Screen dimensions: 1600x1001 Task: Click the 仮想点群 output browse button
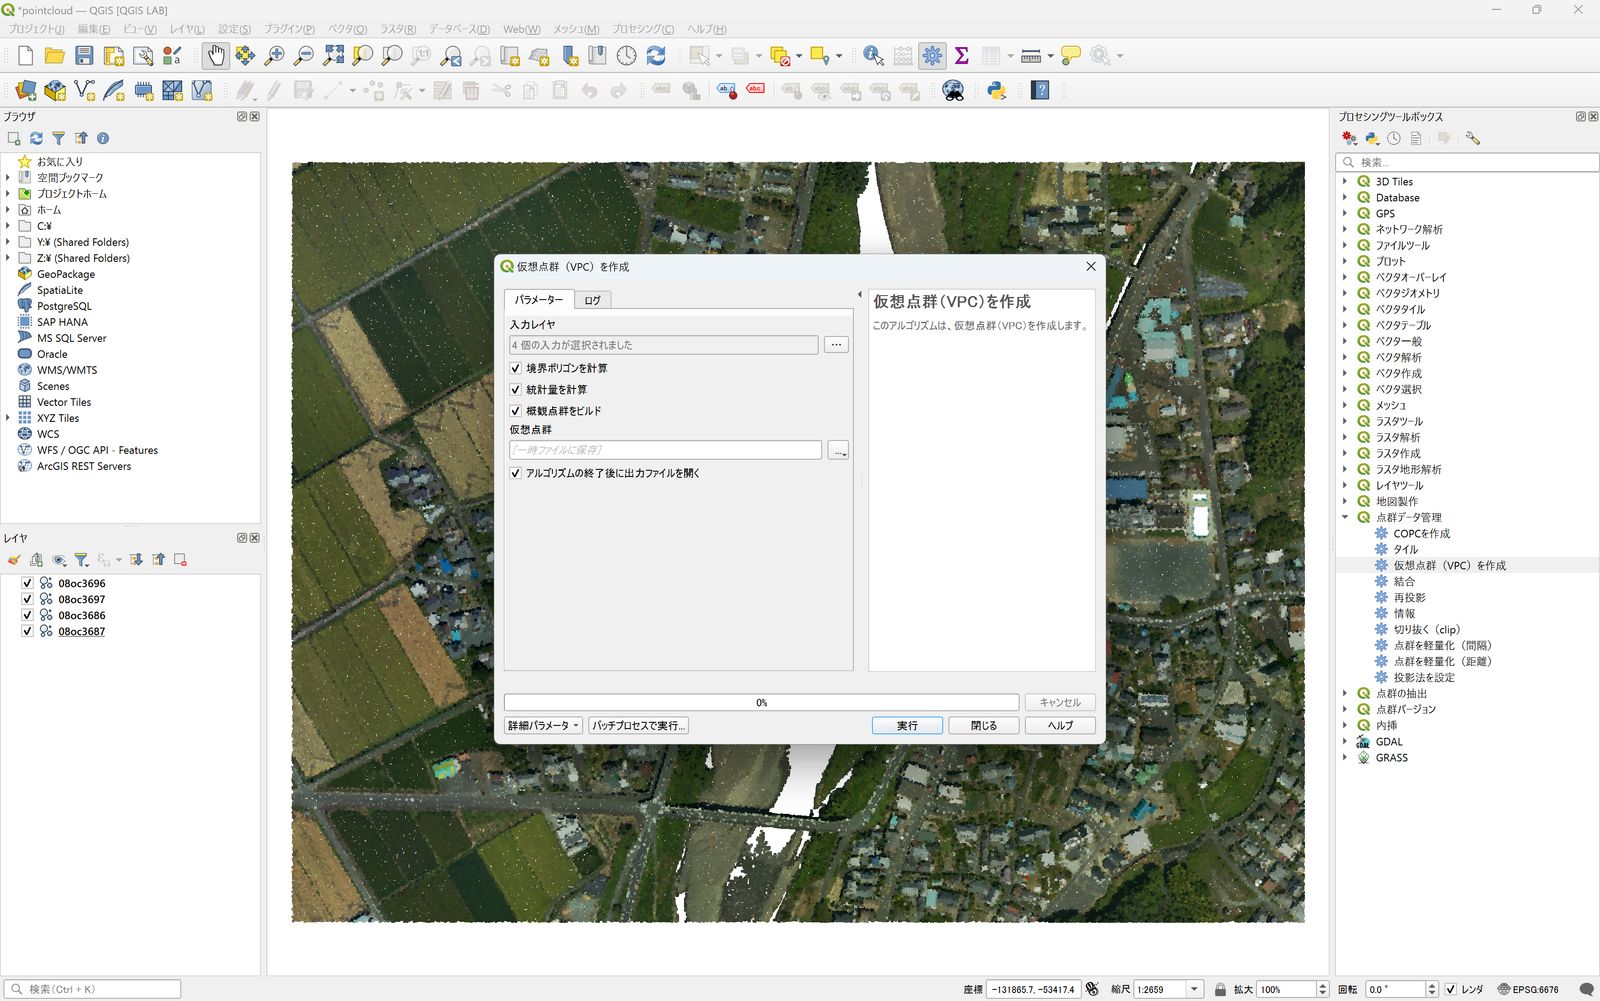(x=838, y=450)
